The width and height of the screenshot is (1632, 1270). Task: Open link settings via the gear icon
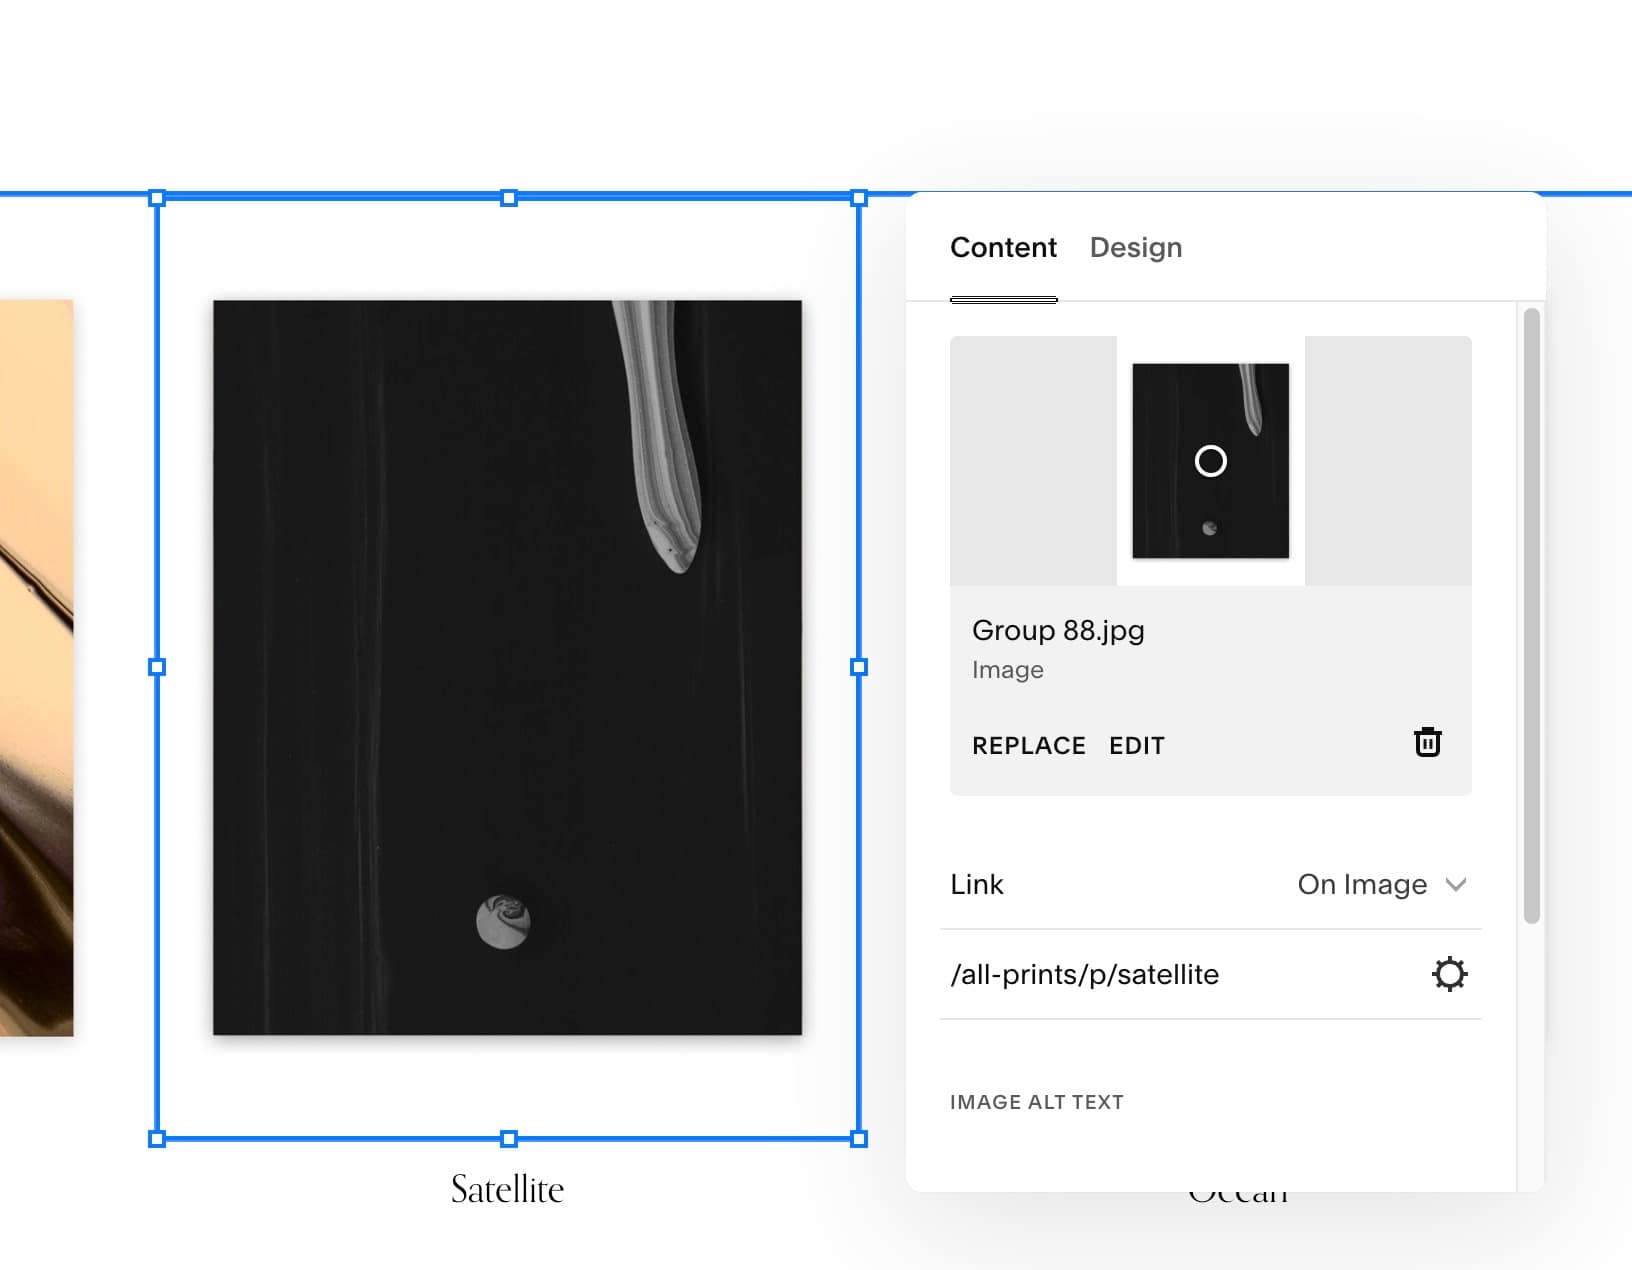pos(1450,973)
